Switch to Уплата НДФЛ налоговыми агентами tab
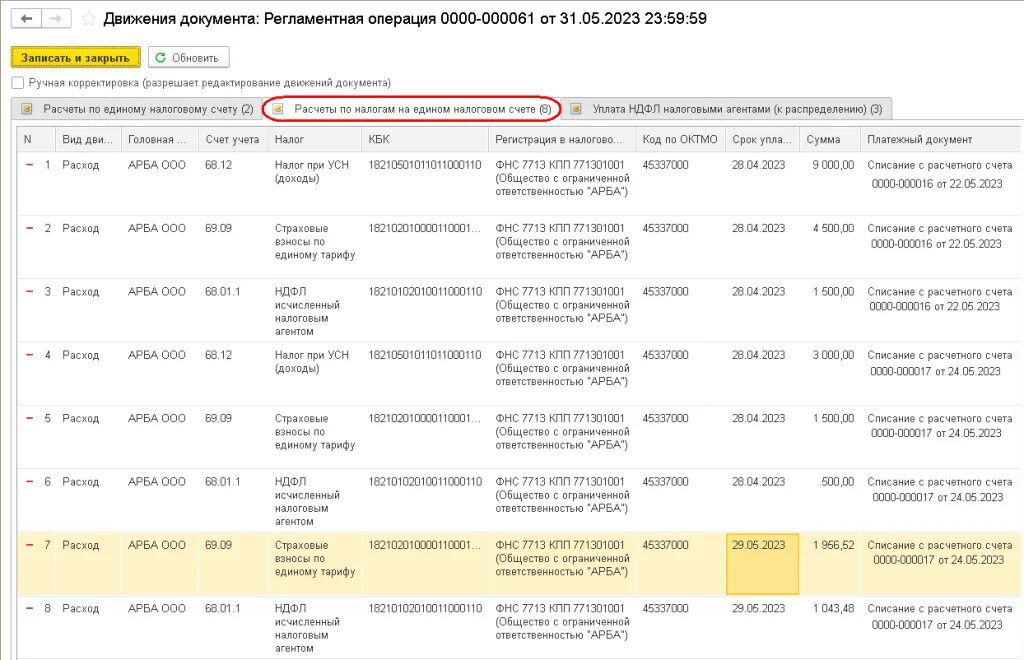The width and height of the screenshot is (1024, 660). (727, 109)
